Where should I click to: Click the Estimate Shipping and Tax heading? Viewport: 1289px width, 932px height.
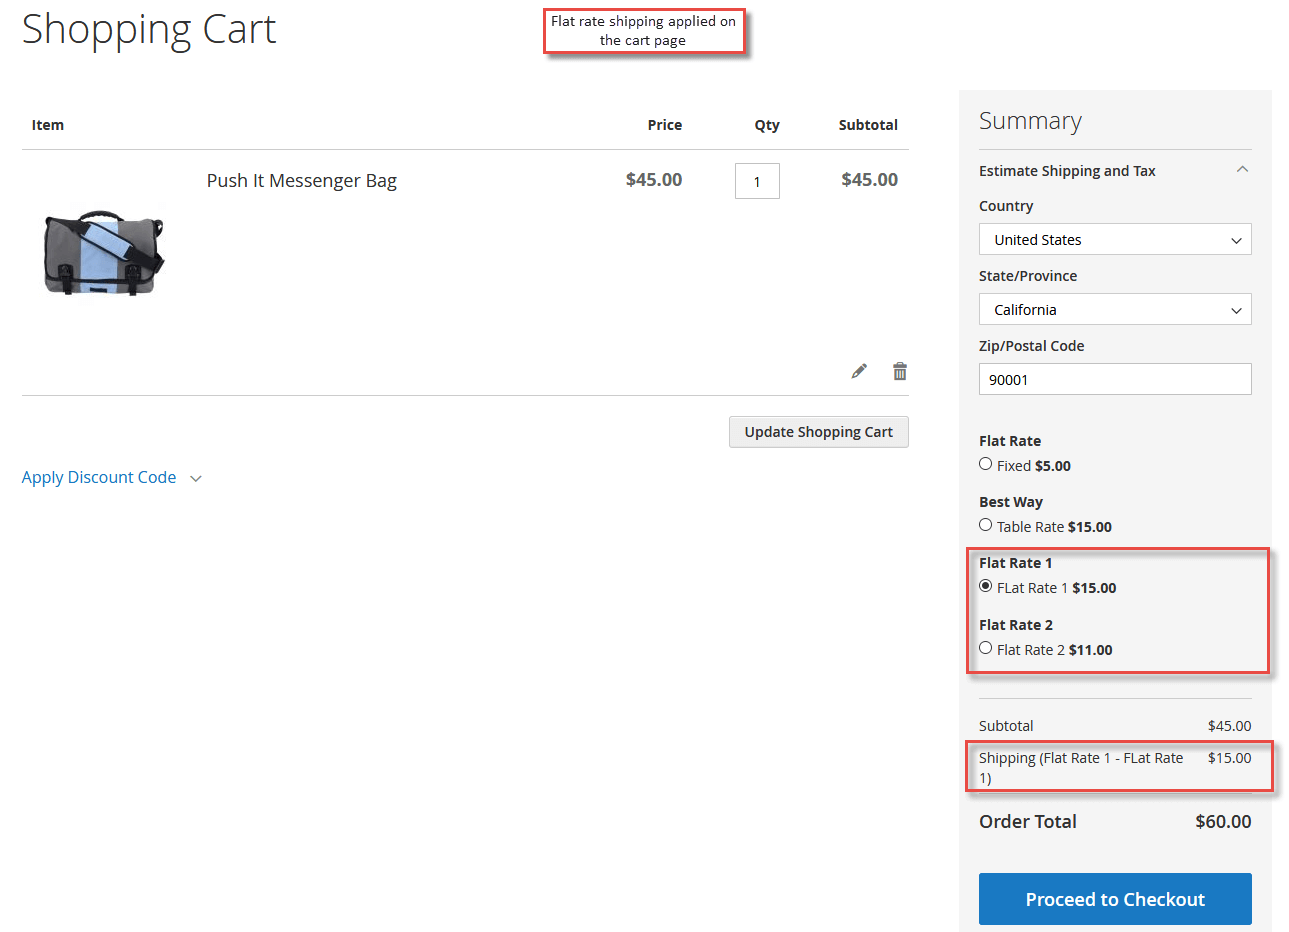point(1067,171)
